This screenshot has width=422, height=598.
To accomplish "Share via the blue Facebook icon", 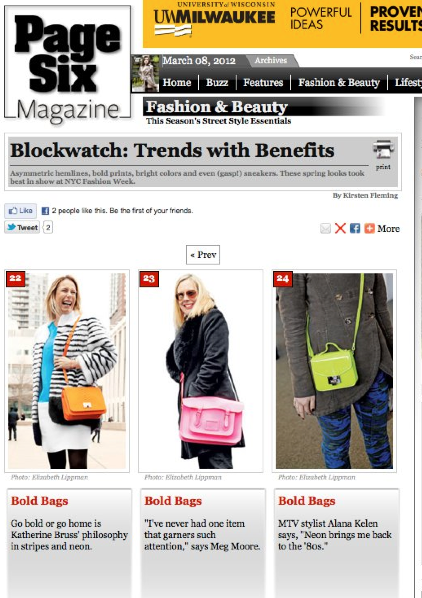I will 355,228.
